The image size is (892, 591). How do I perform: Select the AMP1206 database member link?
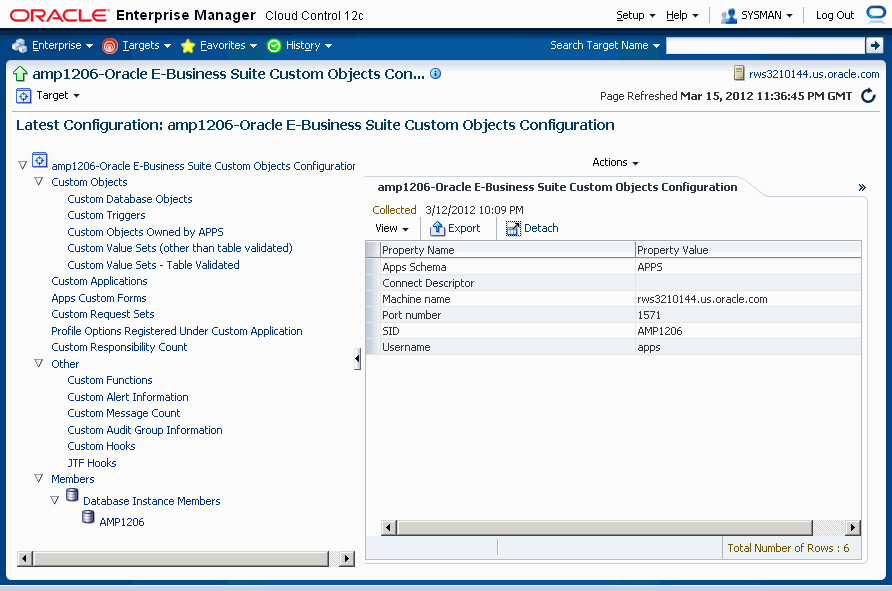tap(122, 522)
